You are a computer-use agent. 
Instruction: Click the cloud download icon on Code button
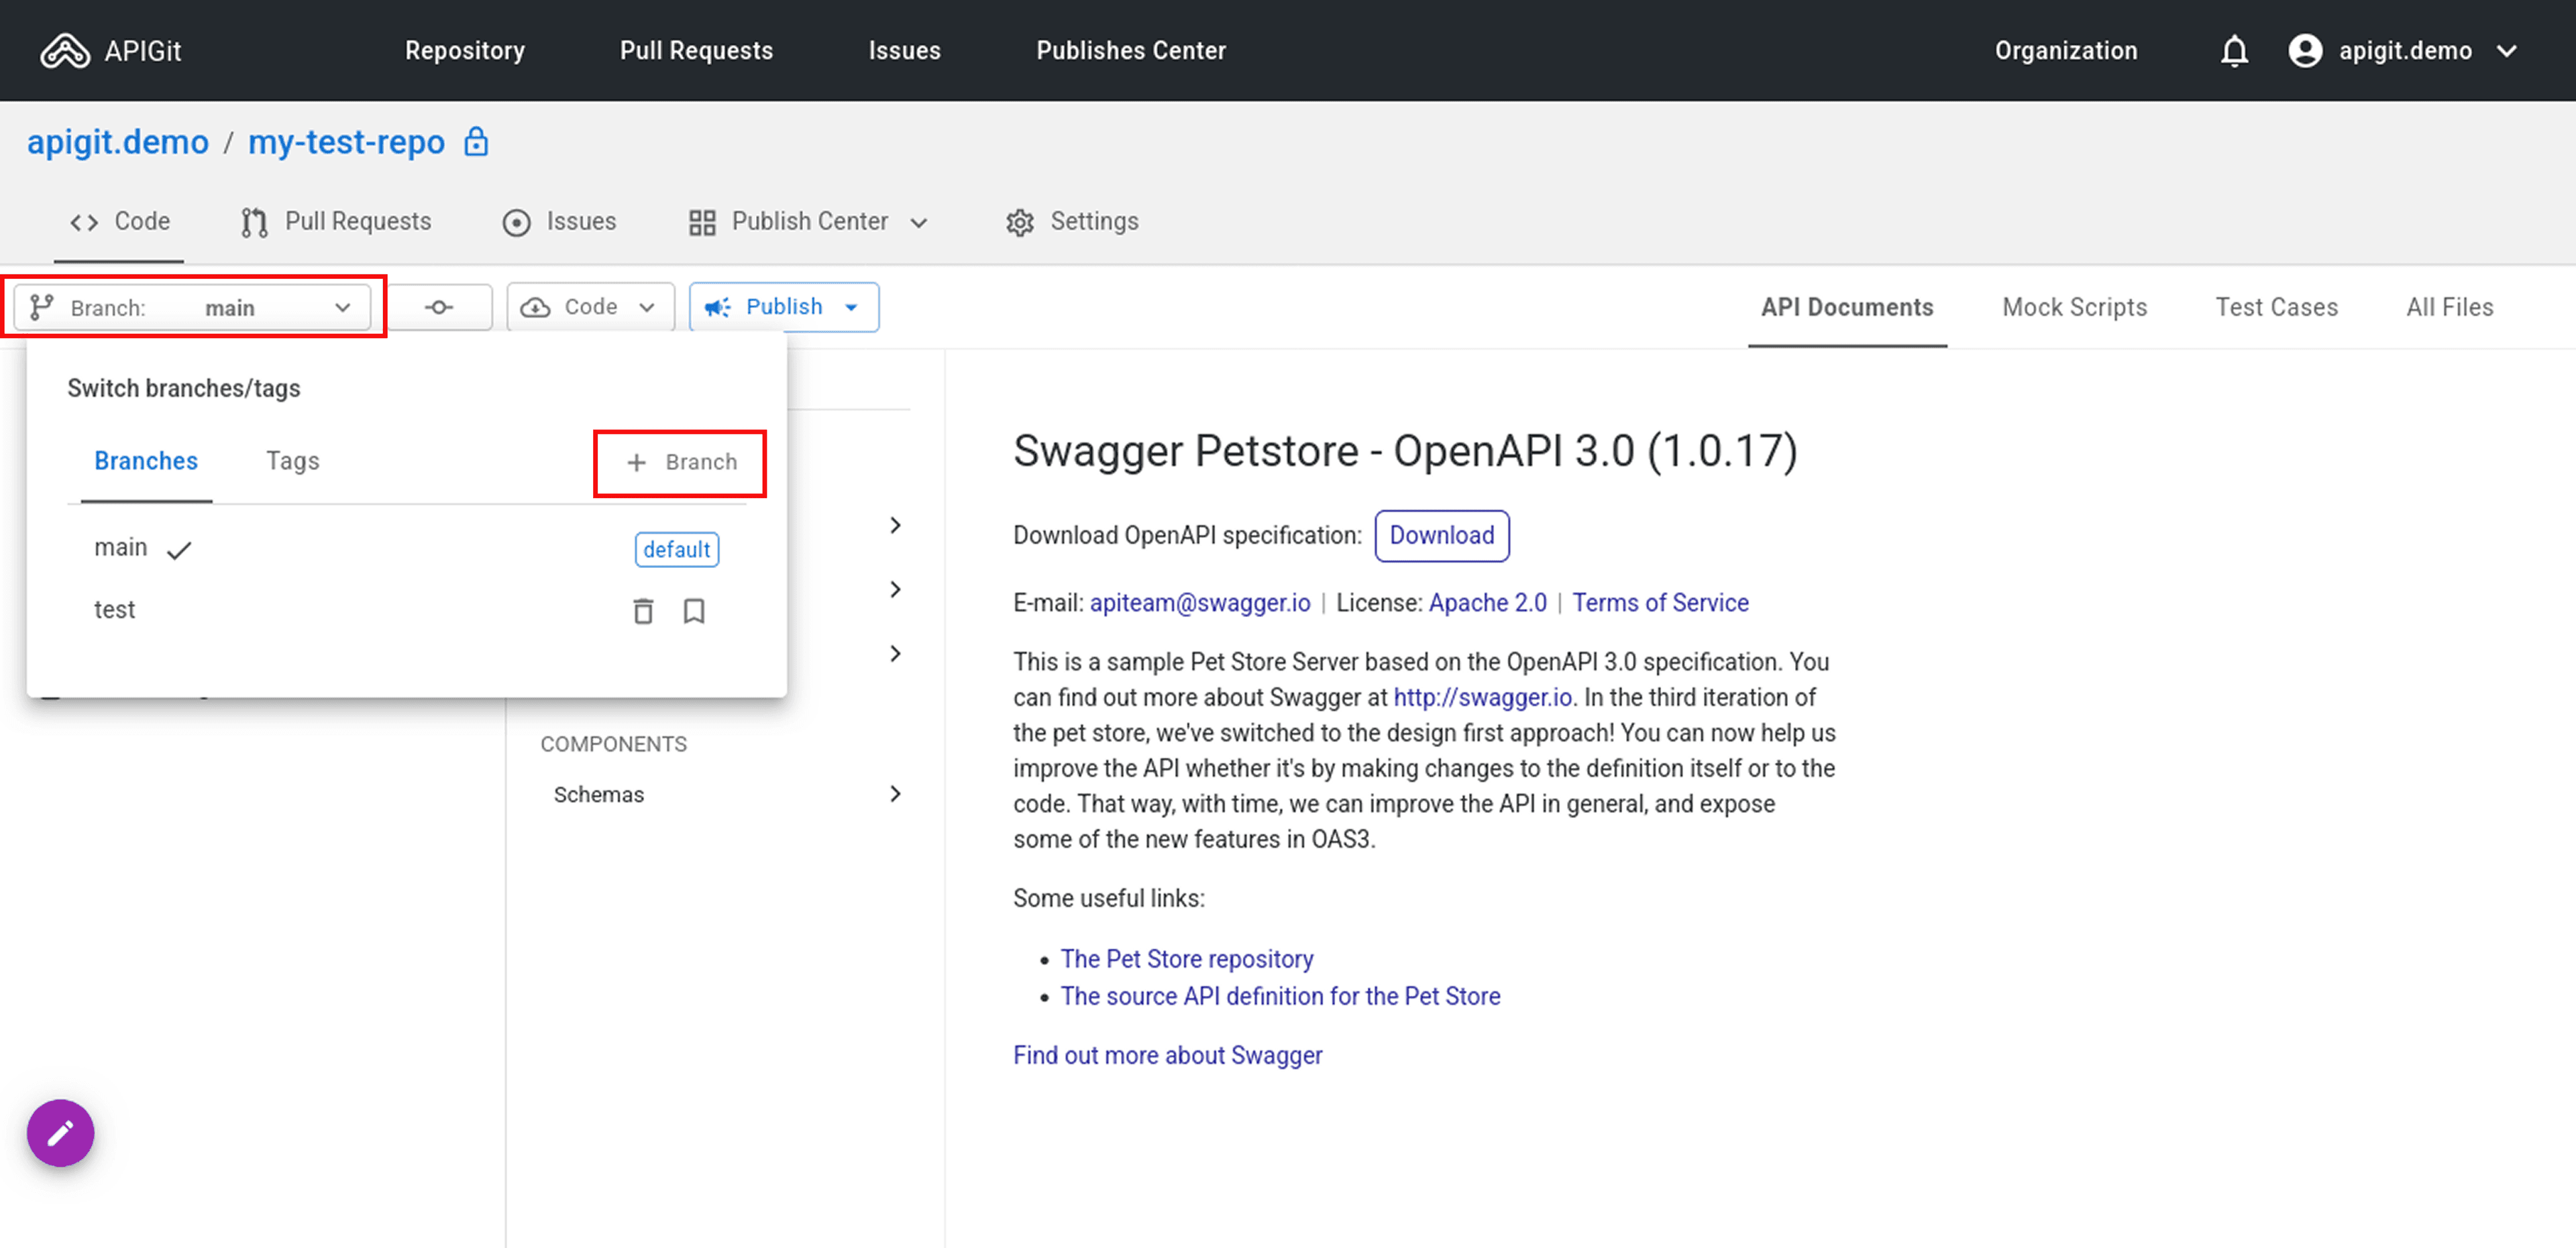pos(536,307)
